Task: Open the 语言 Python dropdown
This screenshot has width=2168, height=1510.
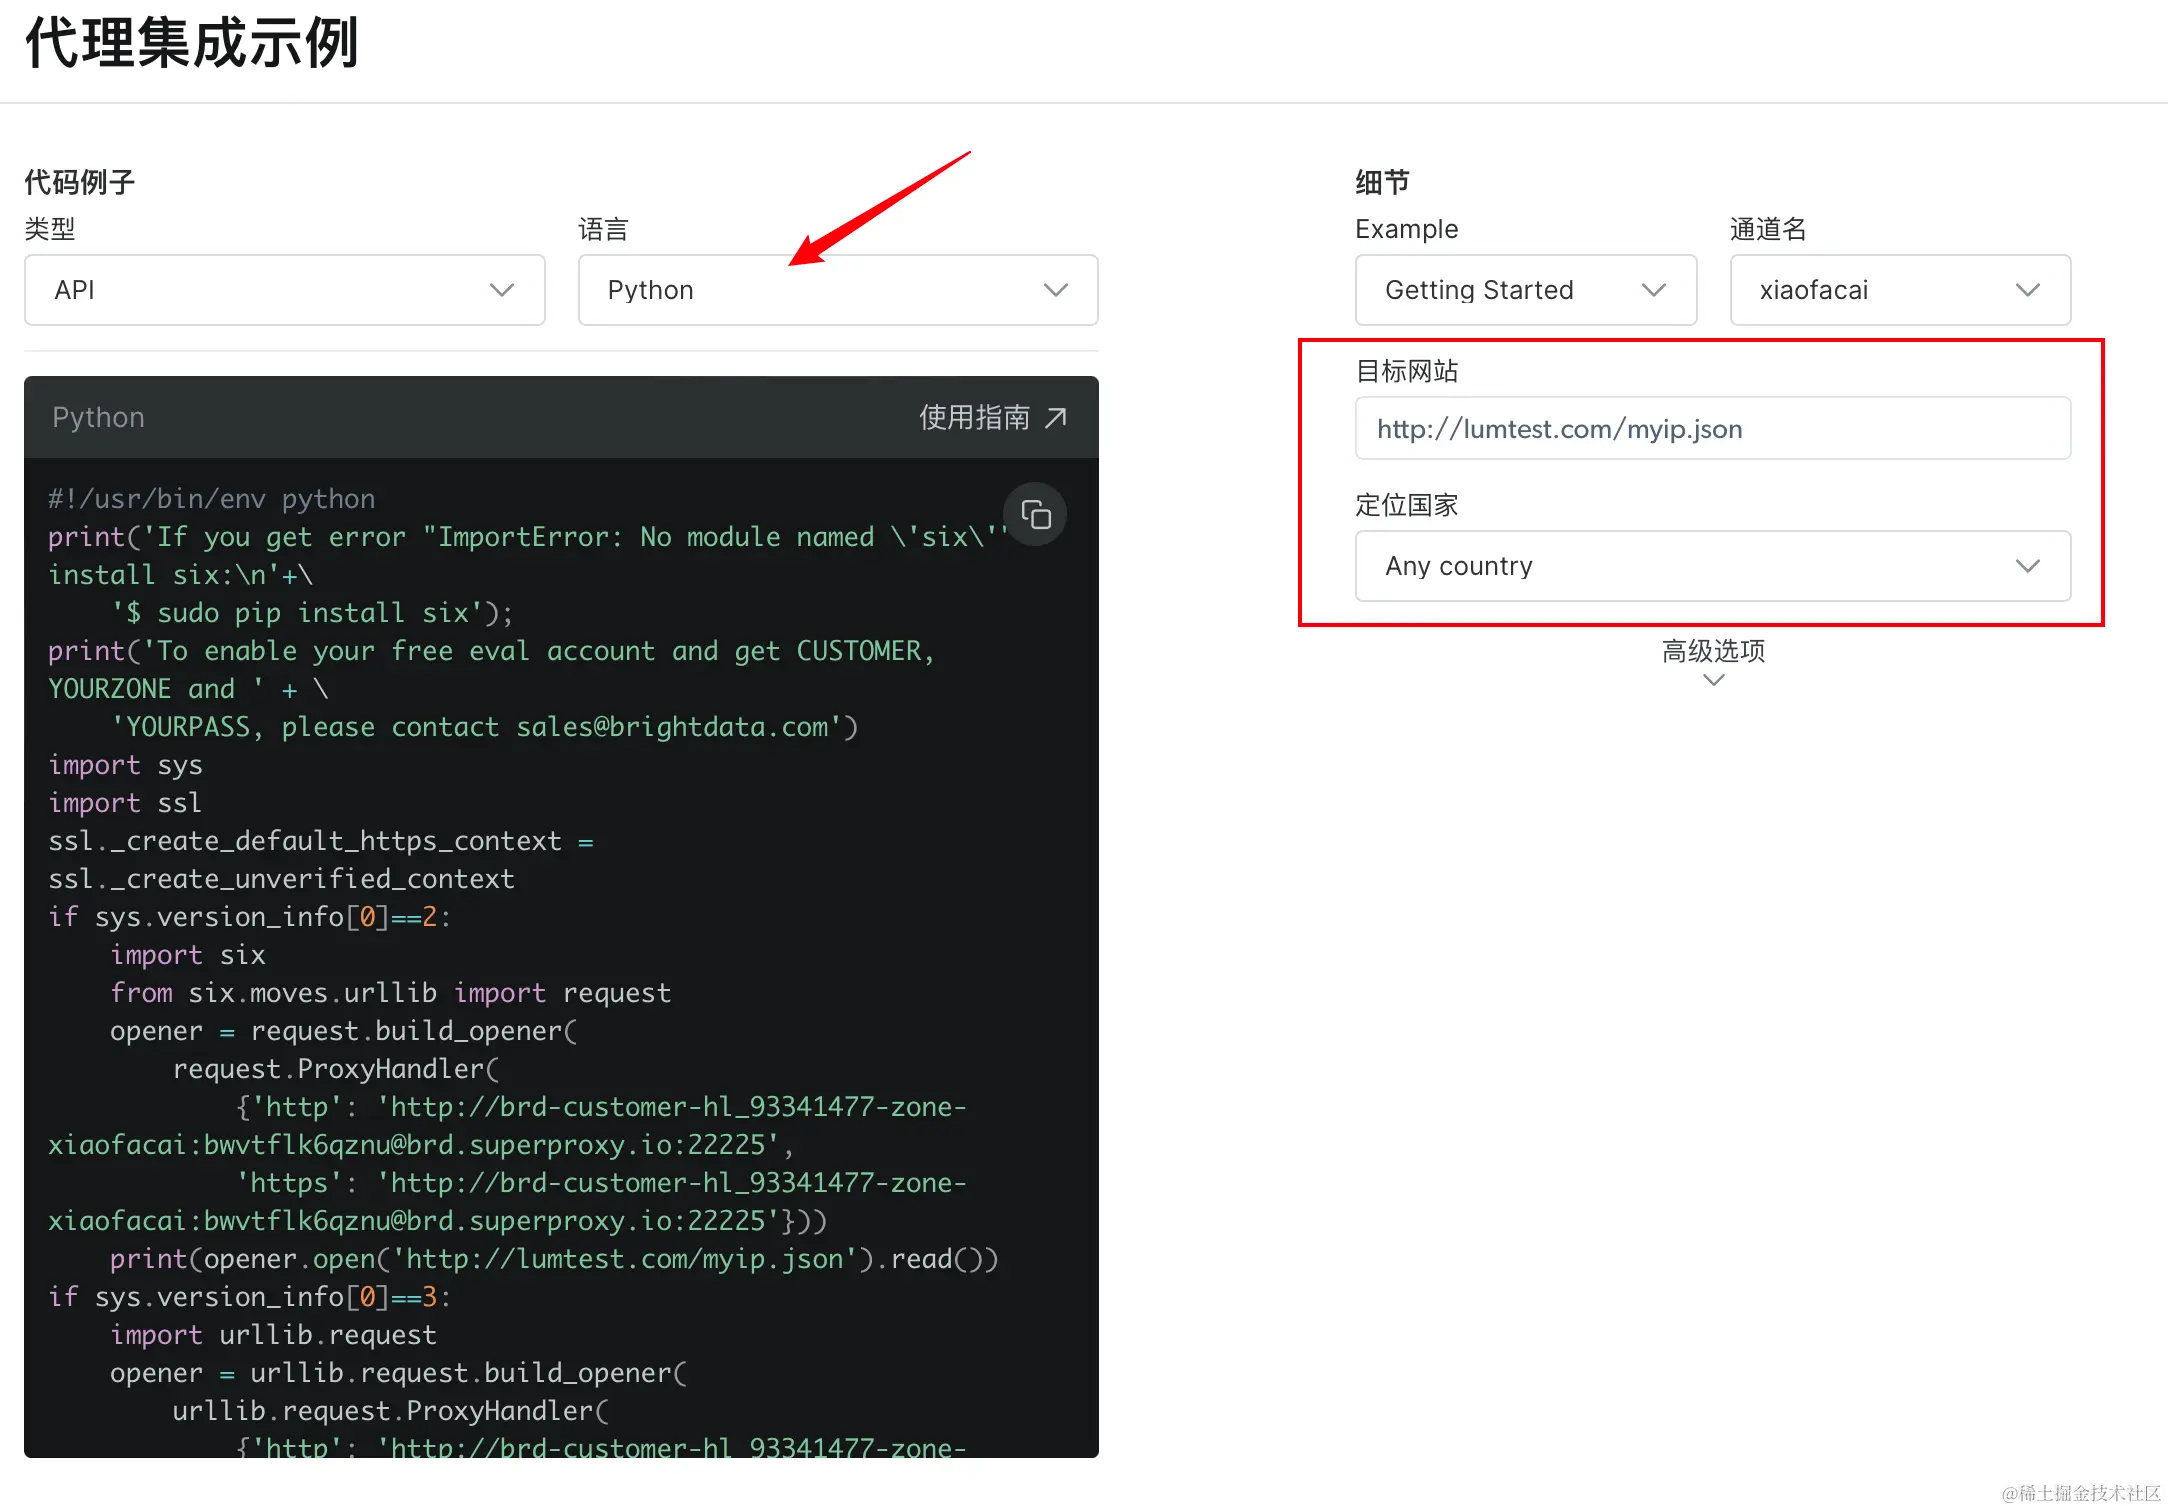Action: [x=837, y=290]
